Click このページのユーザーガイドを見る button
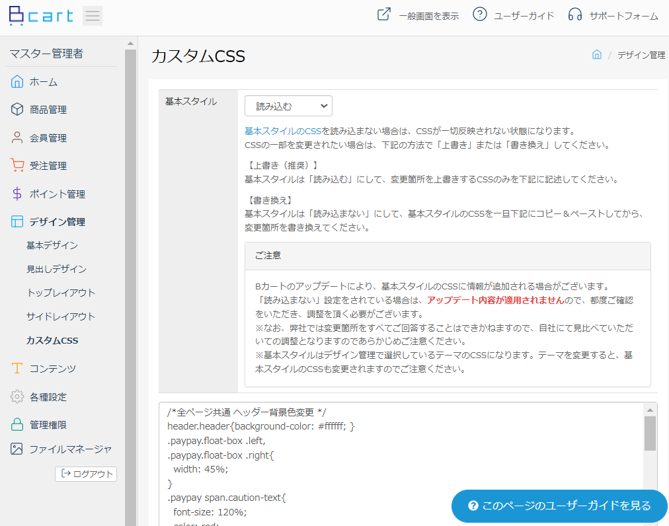The width and height of the screenshot is (669, 526). coord(559,506)
